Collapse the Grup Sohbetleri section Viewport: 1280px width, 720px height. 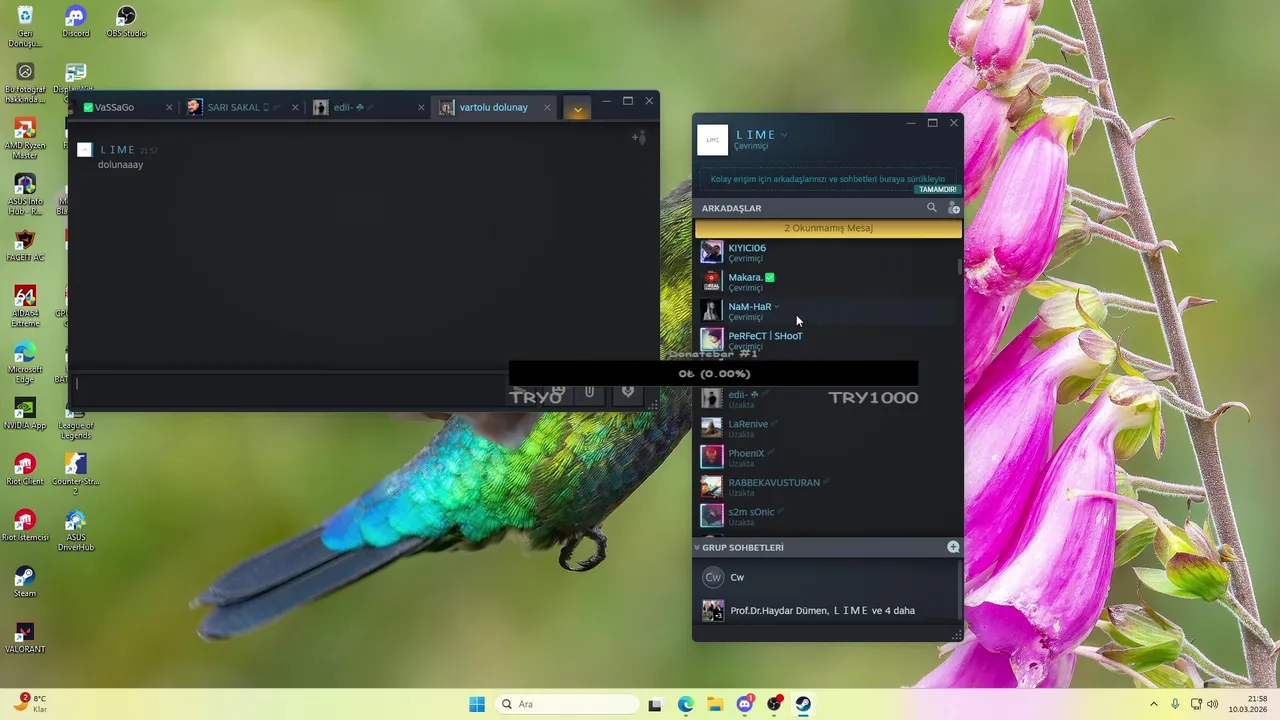697,547
